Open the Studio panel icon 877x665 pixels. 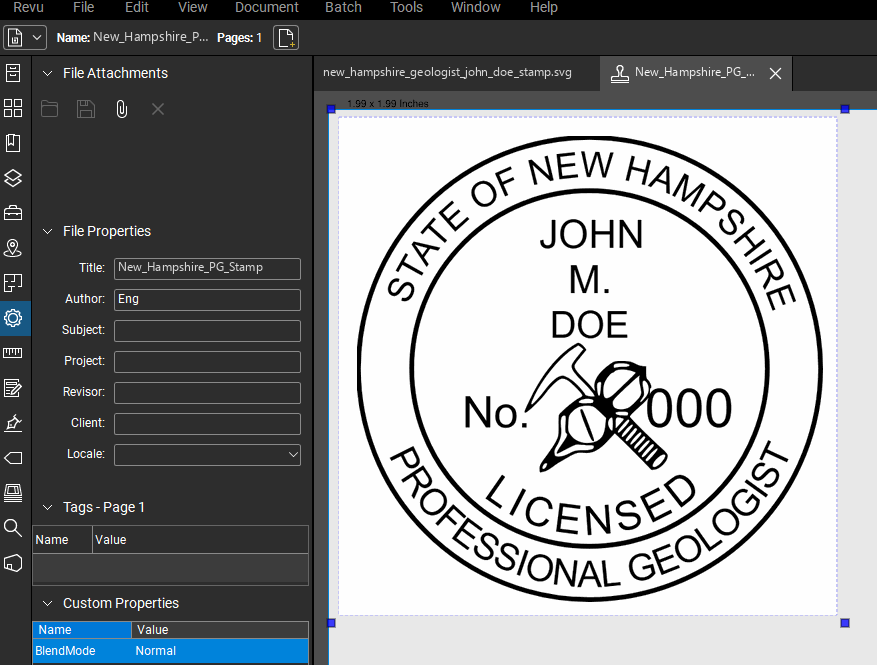pos(13,493)
